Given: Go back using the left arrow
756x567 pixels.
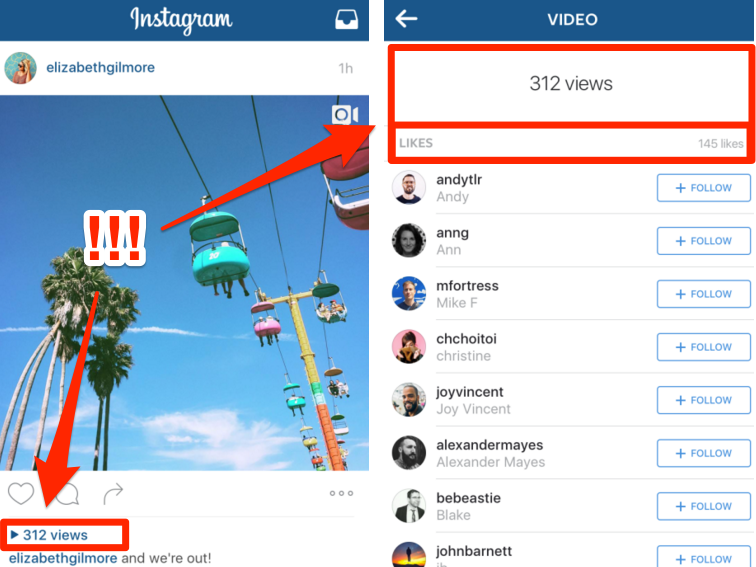Looking at the screenshot, I should point(406,19).
